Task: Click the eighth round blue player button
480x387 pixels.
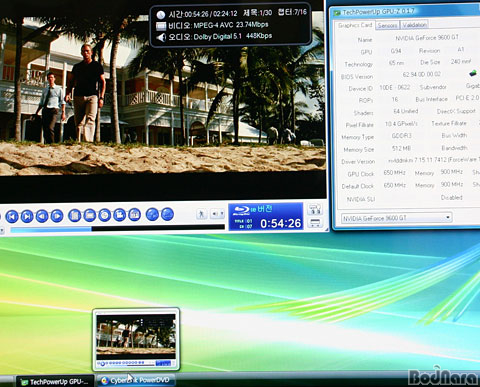Action: pyautogui.click(x=120, y=215)
